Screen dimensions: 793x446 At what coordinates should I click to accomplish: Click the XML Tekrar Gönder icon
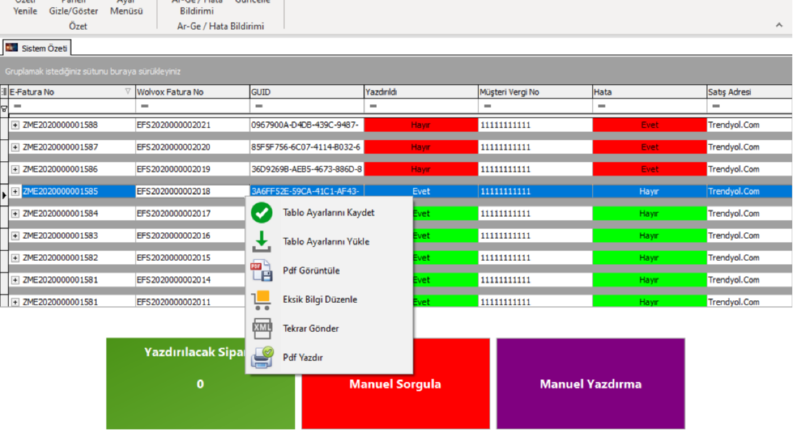262,329
